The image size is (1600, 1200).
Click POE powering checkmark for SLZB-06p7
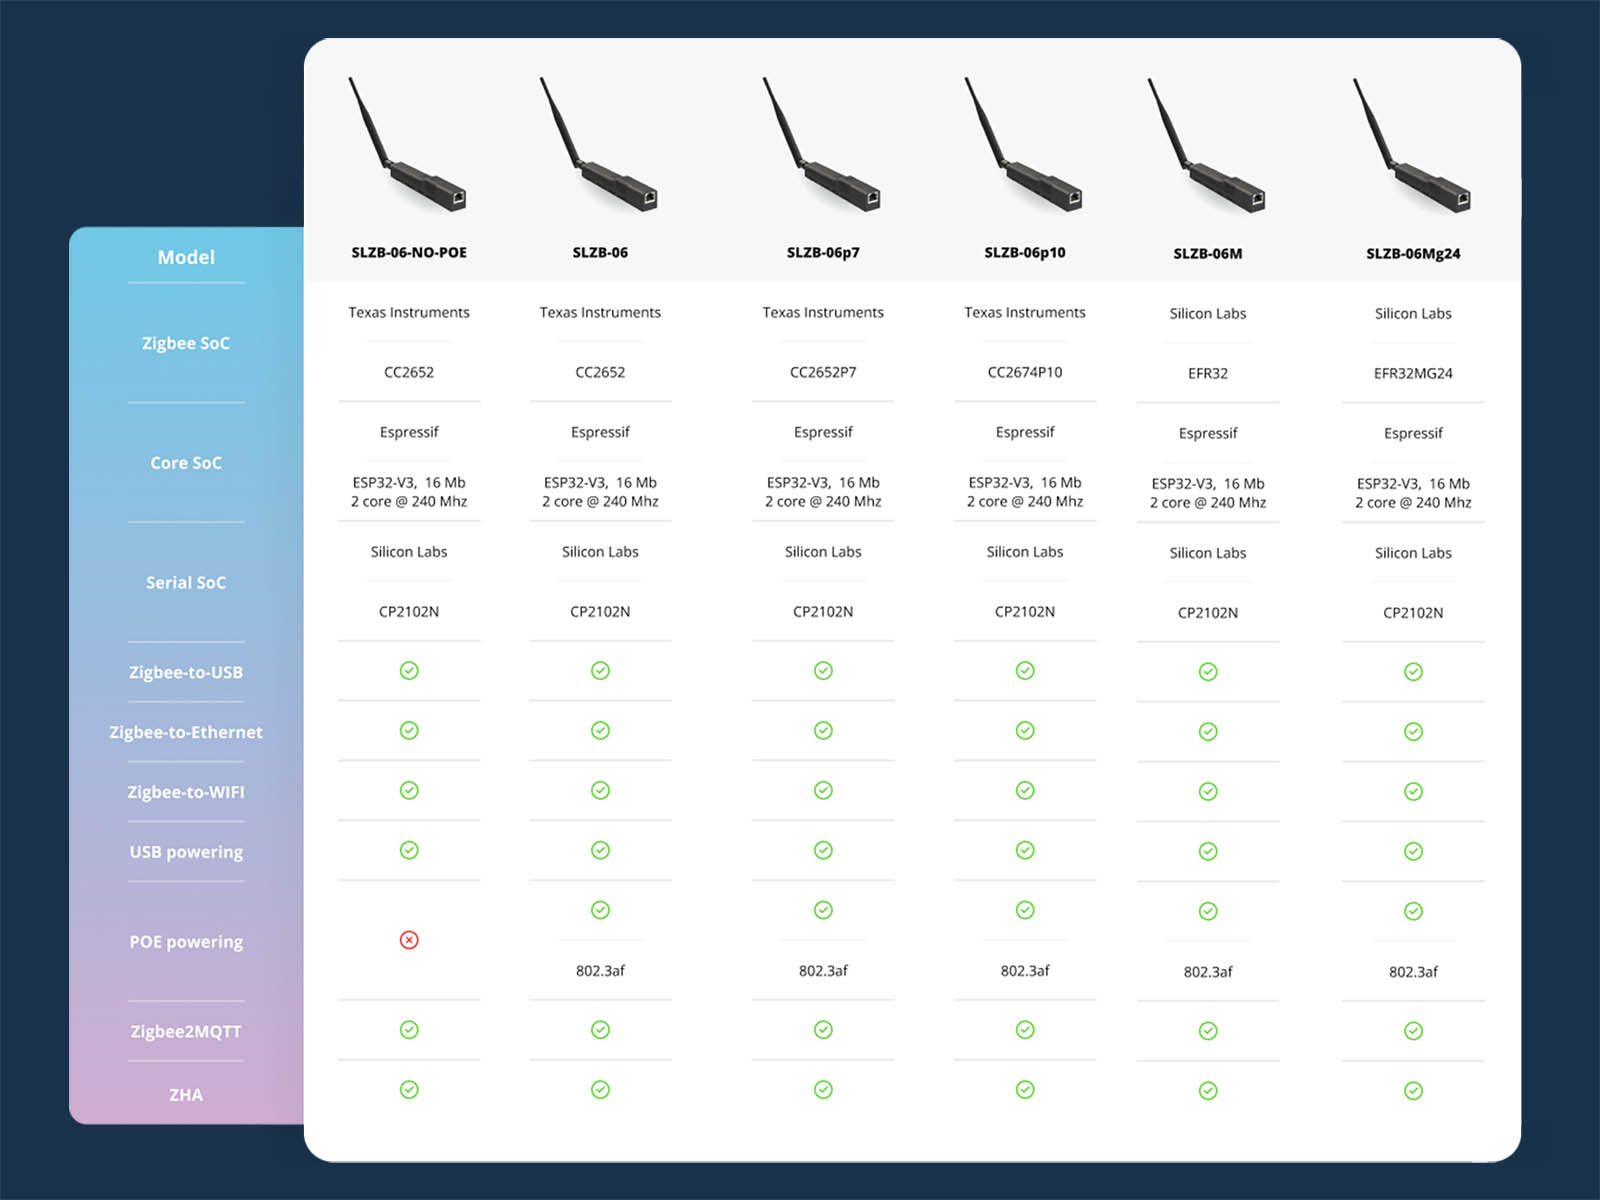[x=823, y=910]
